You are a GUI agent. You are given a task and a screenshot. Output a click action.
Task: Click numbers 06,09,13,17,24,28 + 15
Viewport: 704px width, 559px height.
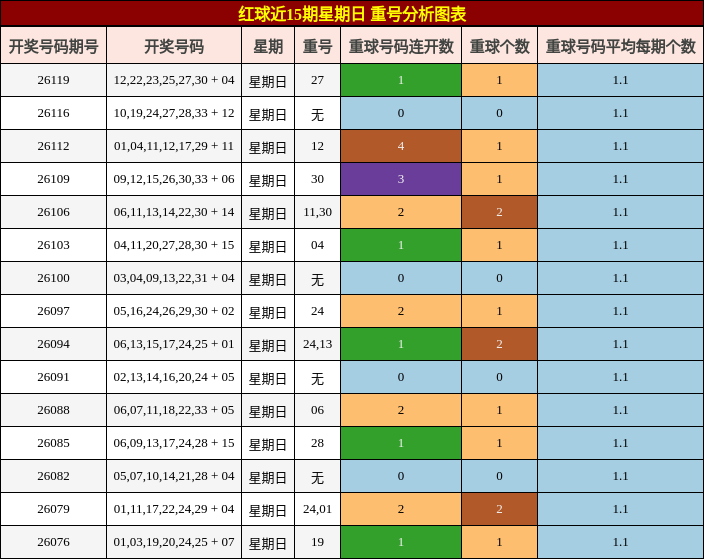[x=174, y=443]
